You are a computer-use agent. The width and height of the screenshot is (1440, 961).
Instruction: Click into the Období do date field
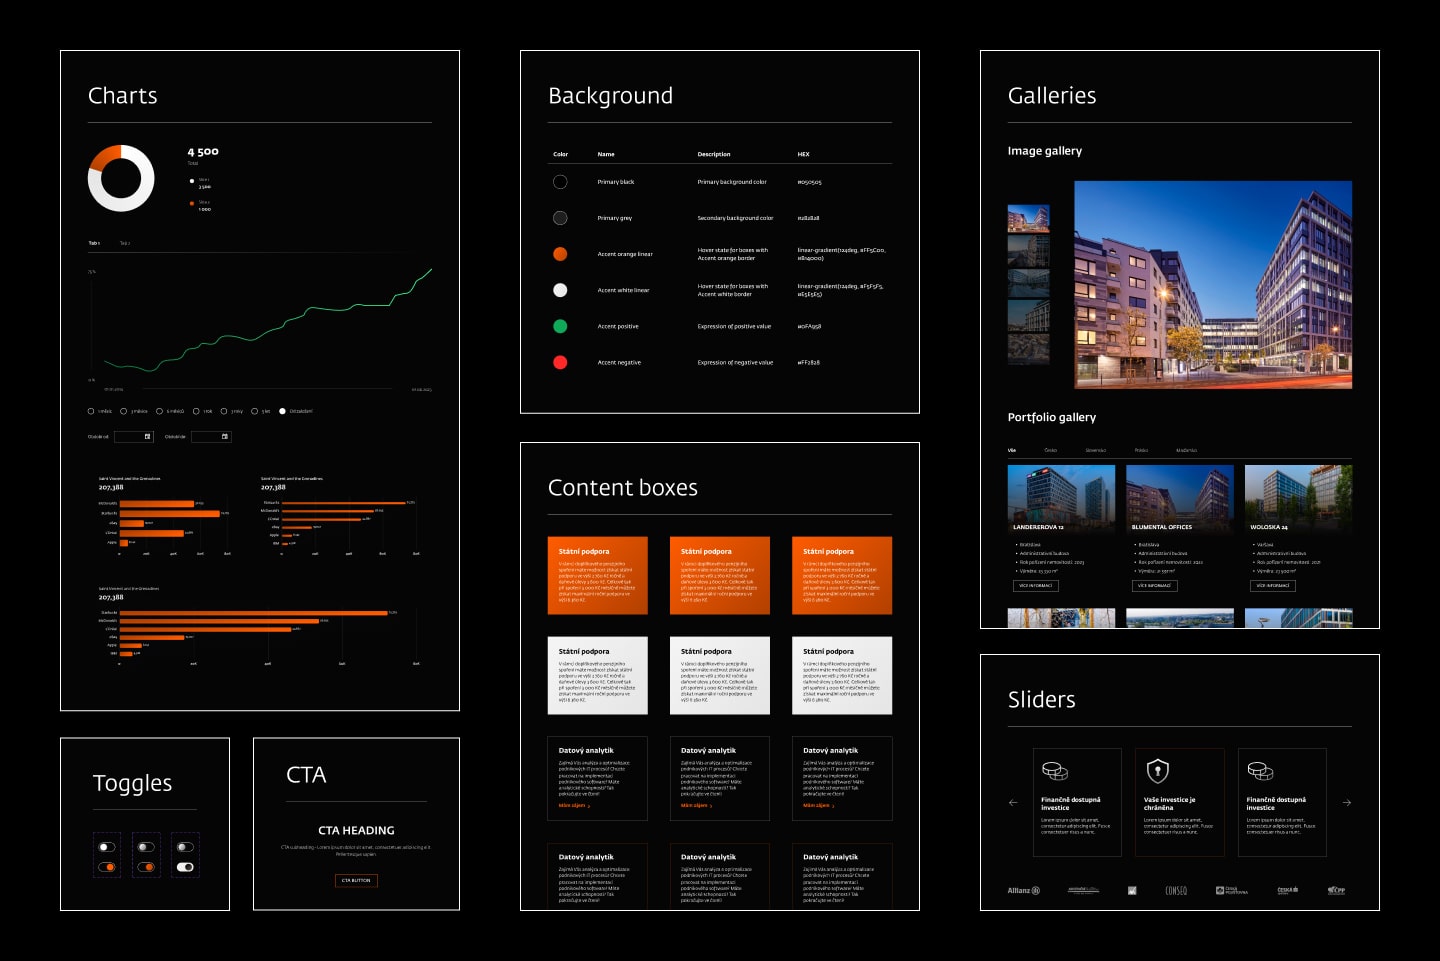point(211,437)
